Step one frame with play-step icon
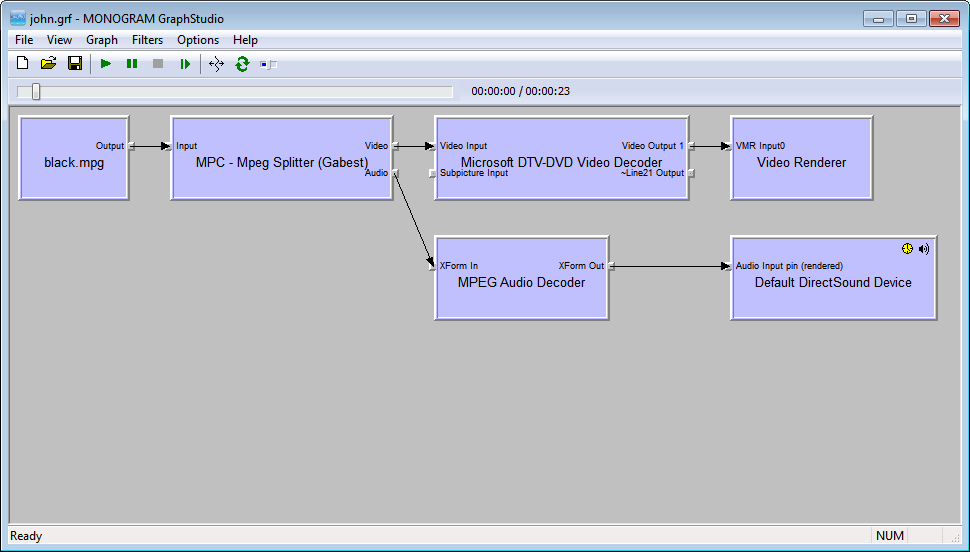 185,63
